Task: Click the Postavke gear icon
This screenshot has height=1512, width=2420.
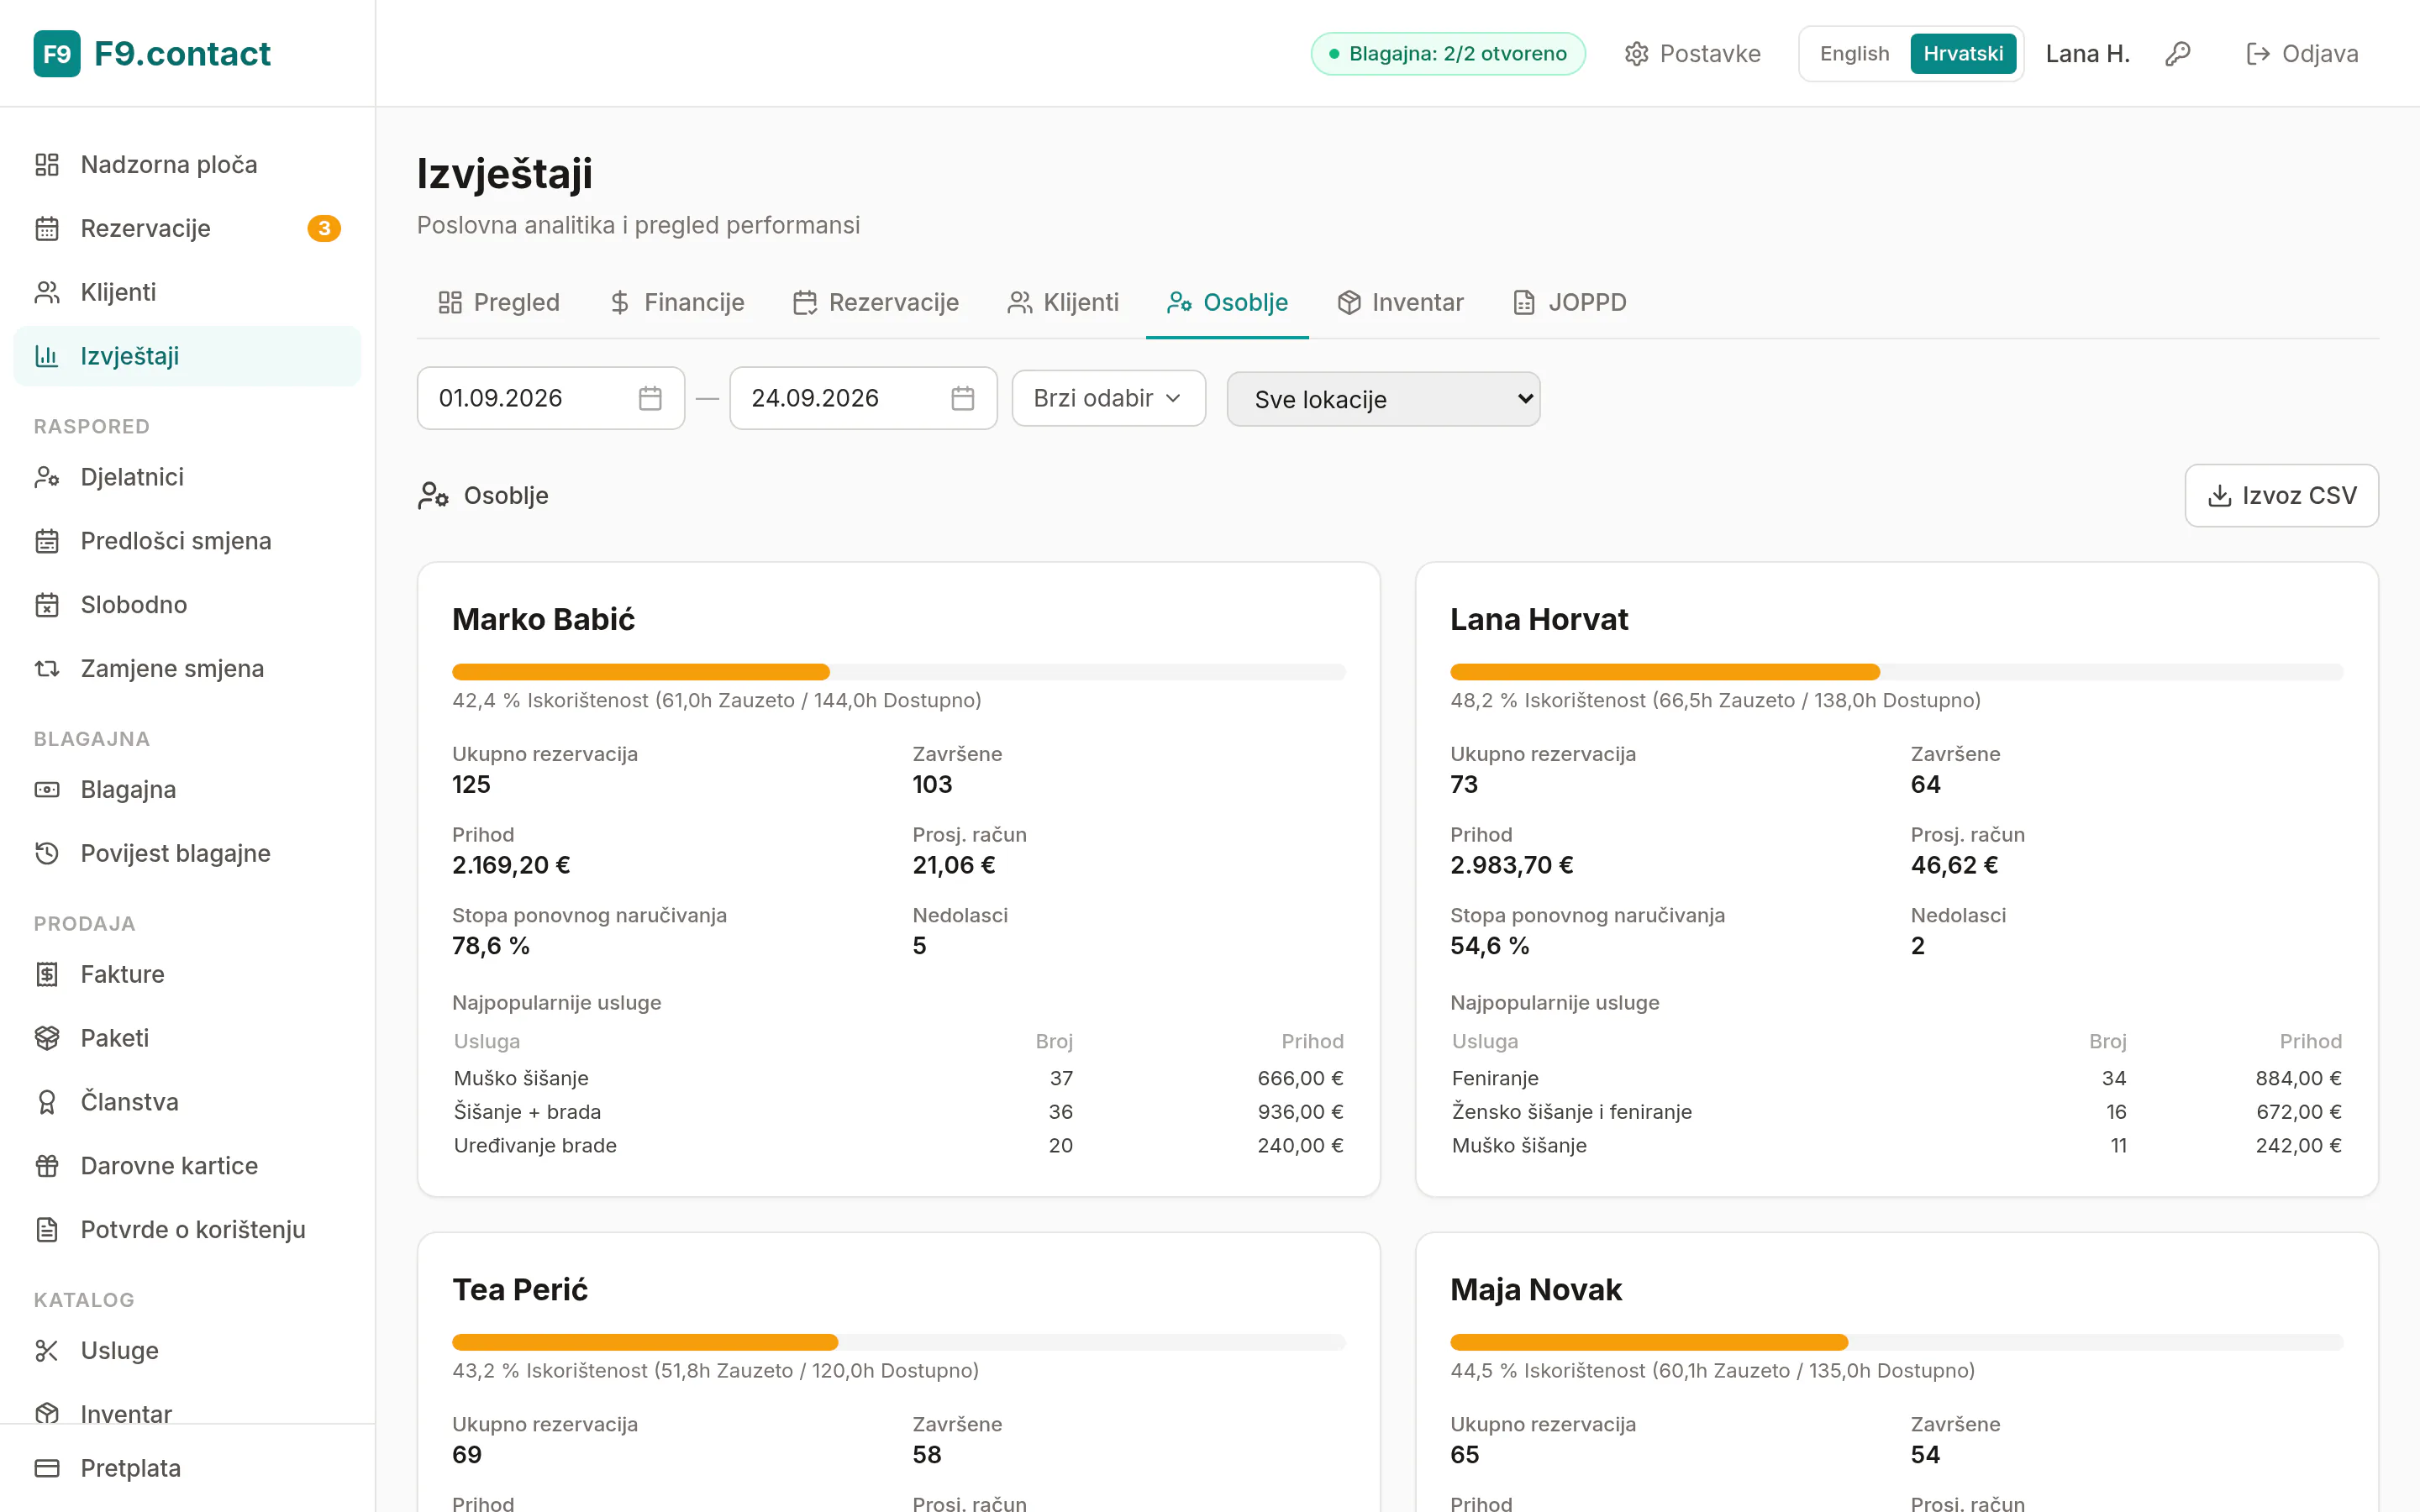Action: (1636, 54)
